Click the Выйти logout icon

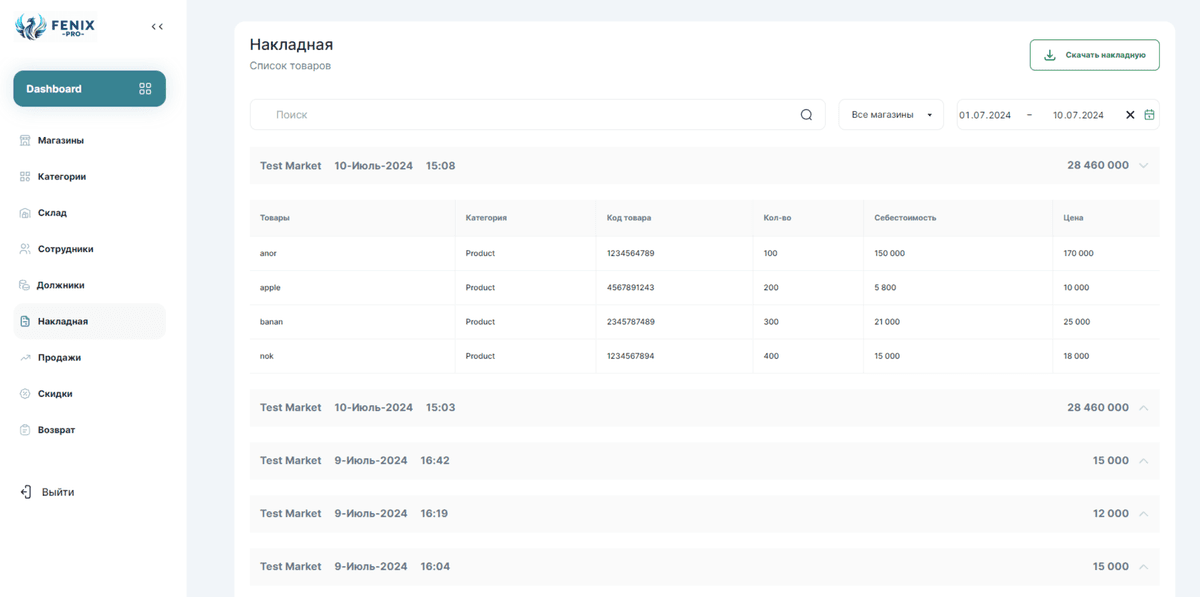coord(26,492)
